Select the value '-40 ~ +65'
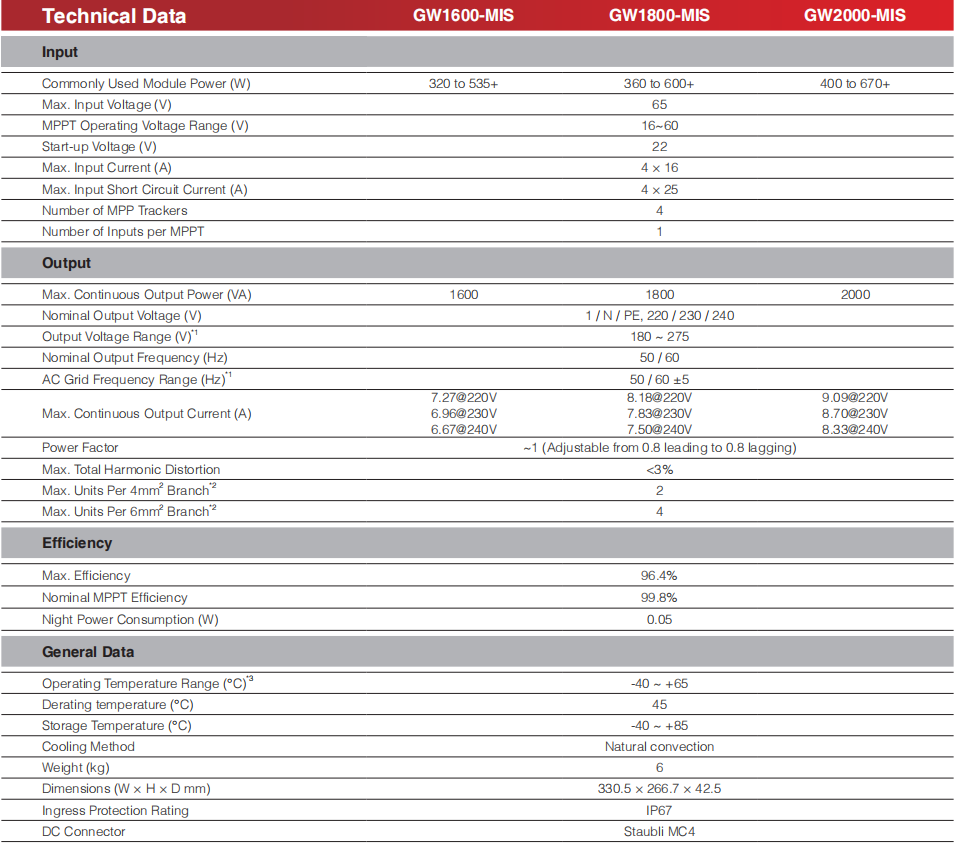Viewport: 957px width, 845px height. 659,684
